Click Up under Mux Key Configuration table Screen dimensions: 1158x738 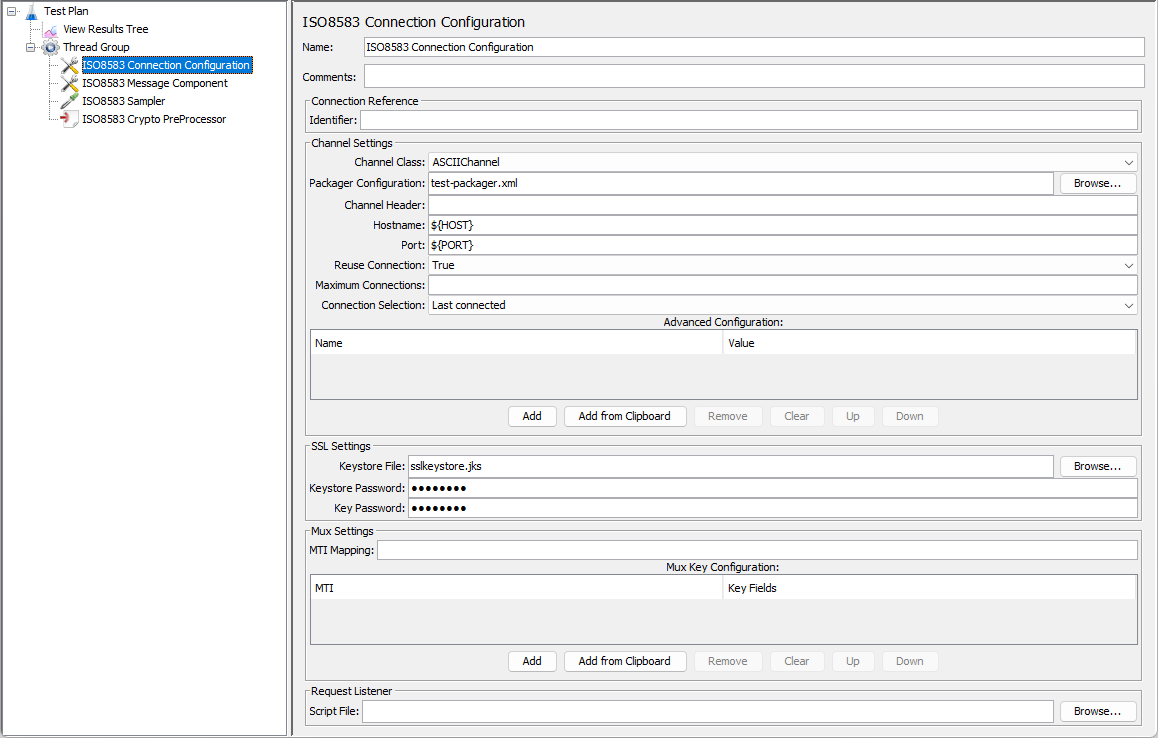[852, 661]
